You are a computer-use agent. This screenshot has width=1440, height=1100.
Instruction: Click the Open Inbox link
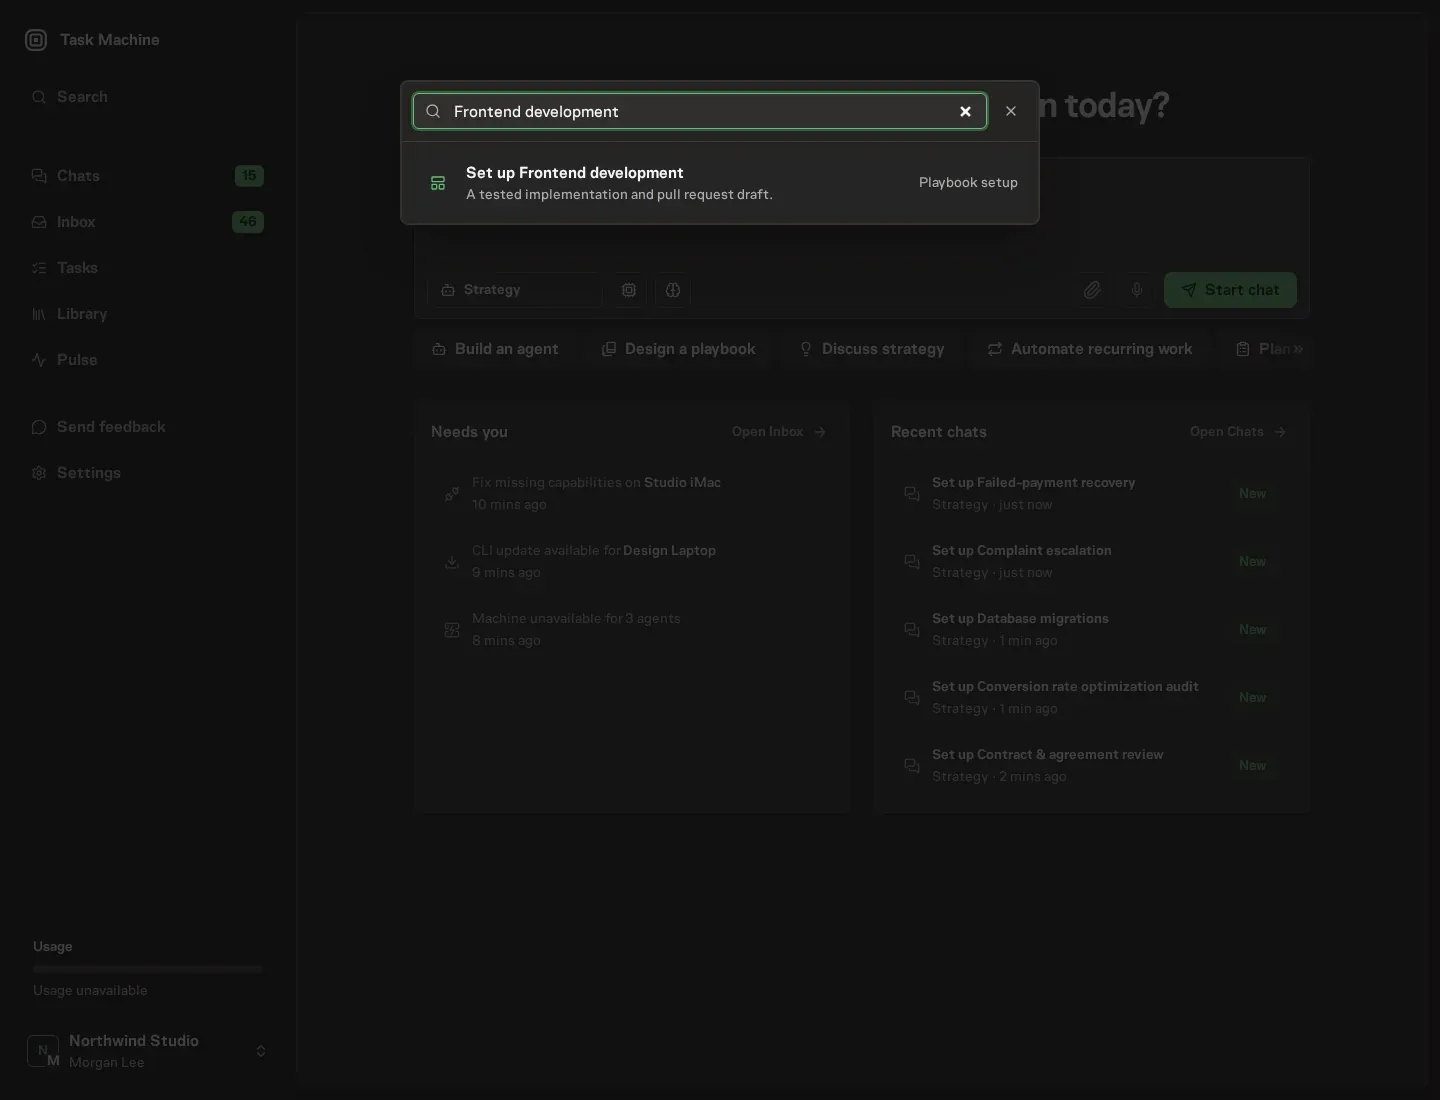779,432
